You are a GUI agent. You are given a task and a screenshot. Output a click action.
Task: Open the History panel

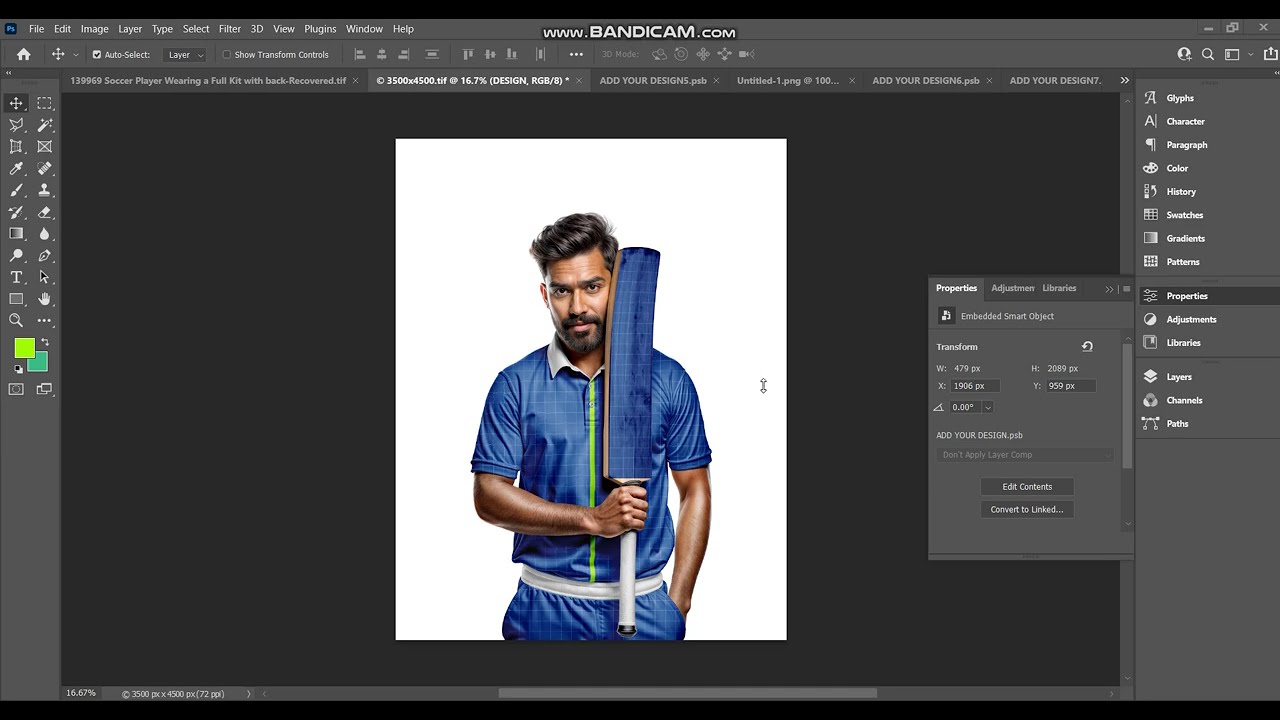(1181, 192)
